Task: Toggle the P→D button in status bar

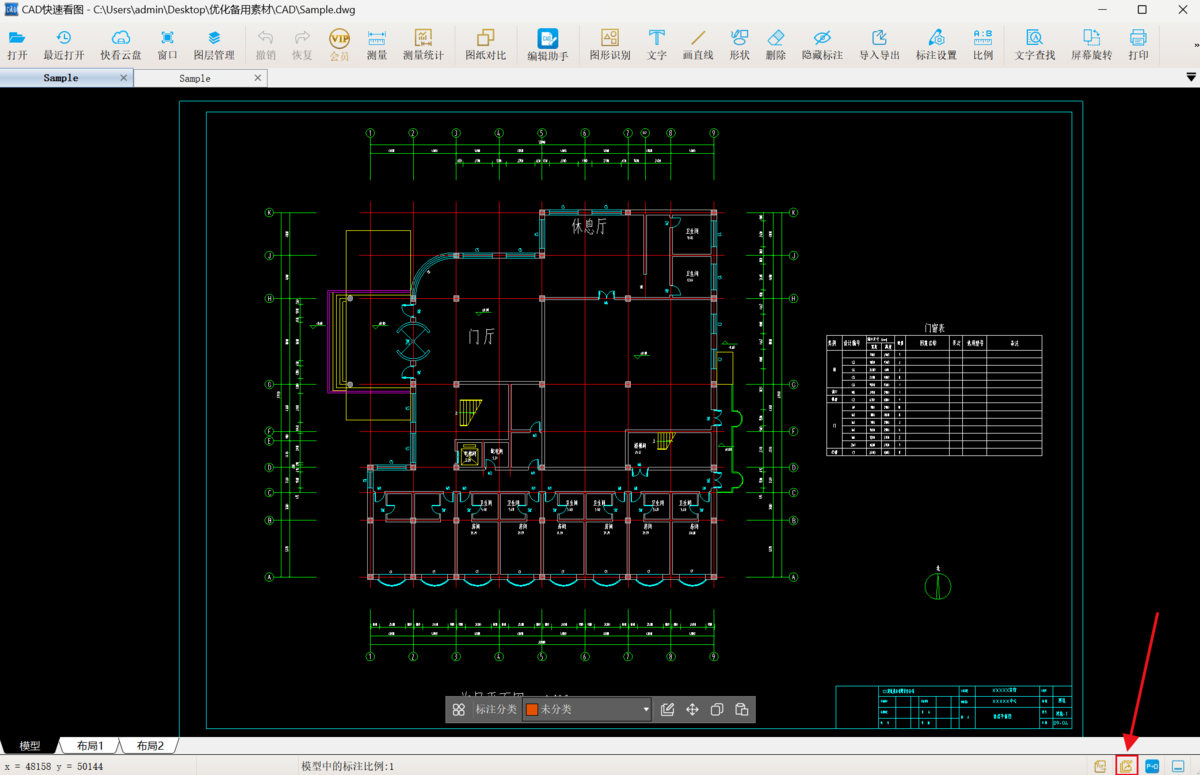Action: coord(1152,766)
